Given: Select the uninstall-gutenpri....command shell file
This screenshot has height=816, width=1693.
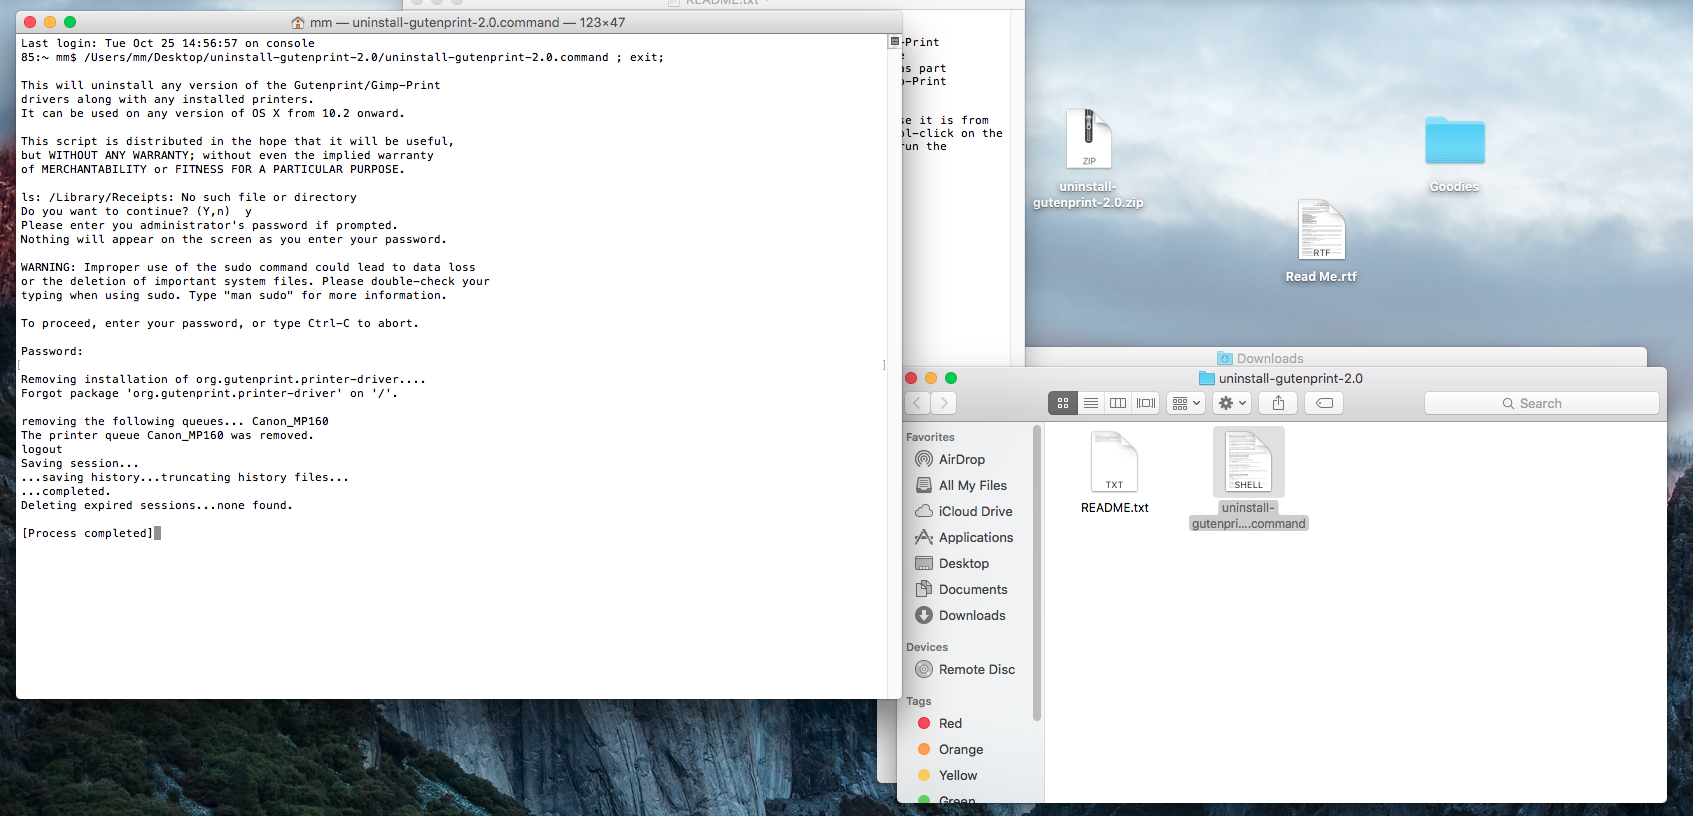Looking at the screenshot, I should tap(1249, 478).
